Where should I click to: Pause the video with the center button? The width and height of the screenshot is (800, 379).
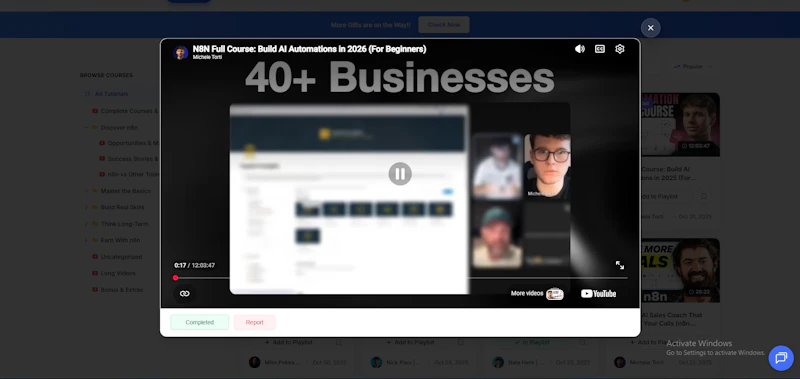pos(400,174)
